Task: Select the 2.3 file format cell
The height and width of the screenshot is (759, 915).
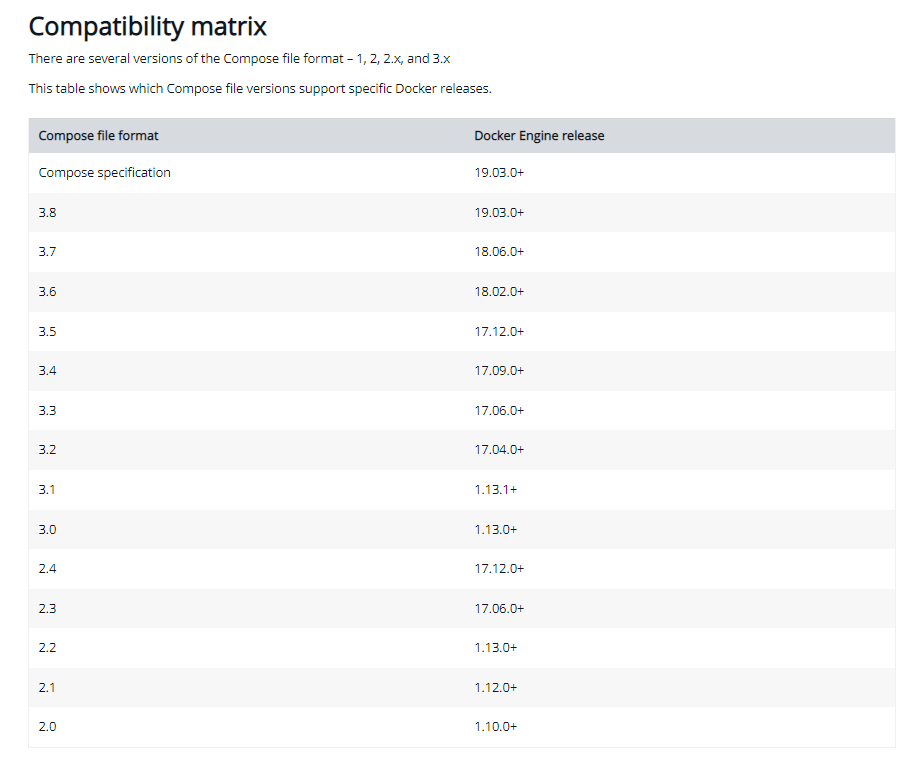Action: coord(48,608)
